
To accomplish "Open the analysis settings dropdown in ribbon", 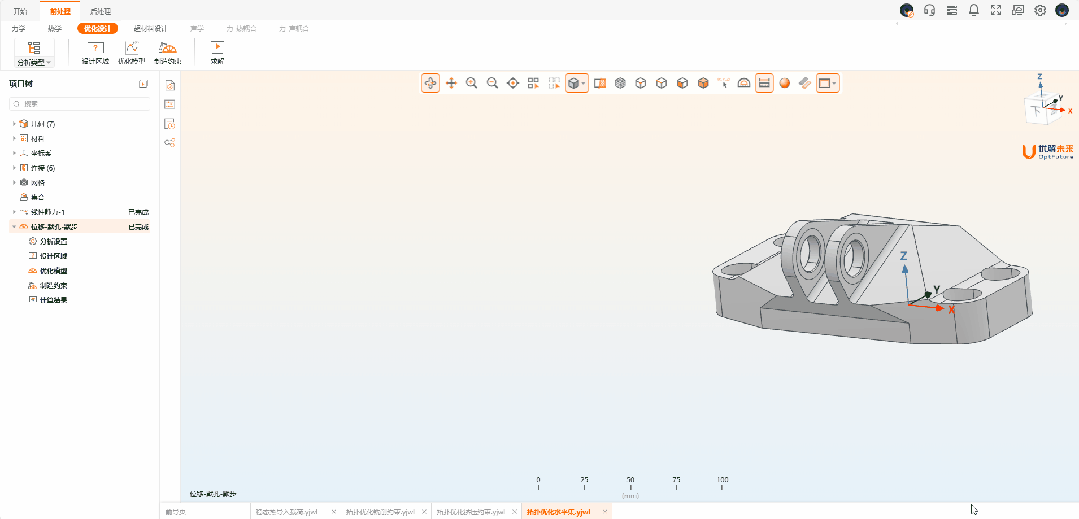I will (34, 53).
